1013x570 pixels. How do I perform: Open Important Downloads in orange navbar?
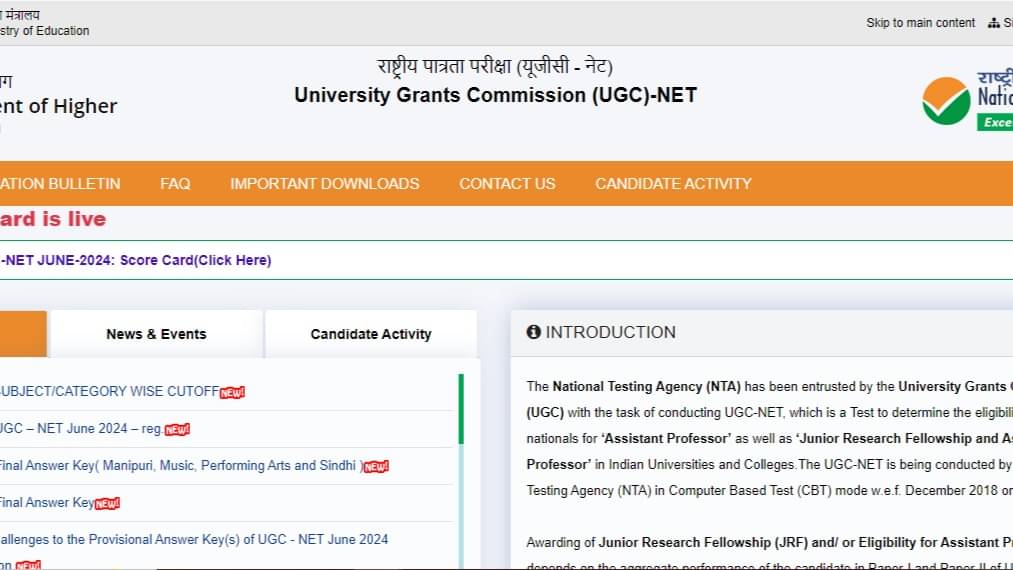point(325,184)
